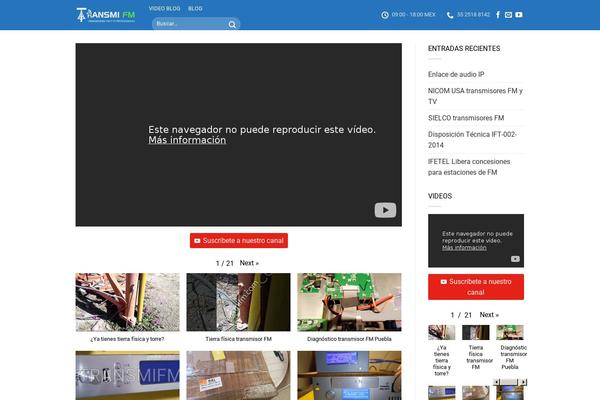Select sidebar thumbnail Diagnóstico transmisor FM Puebla
The width and height of the screenshot is (600, 400).
point(510,332)
